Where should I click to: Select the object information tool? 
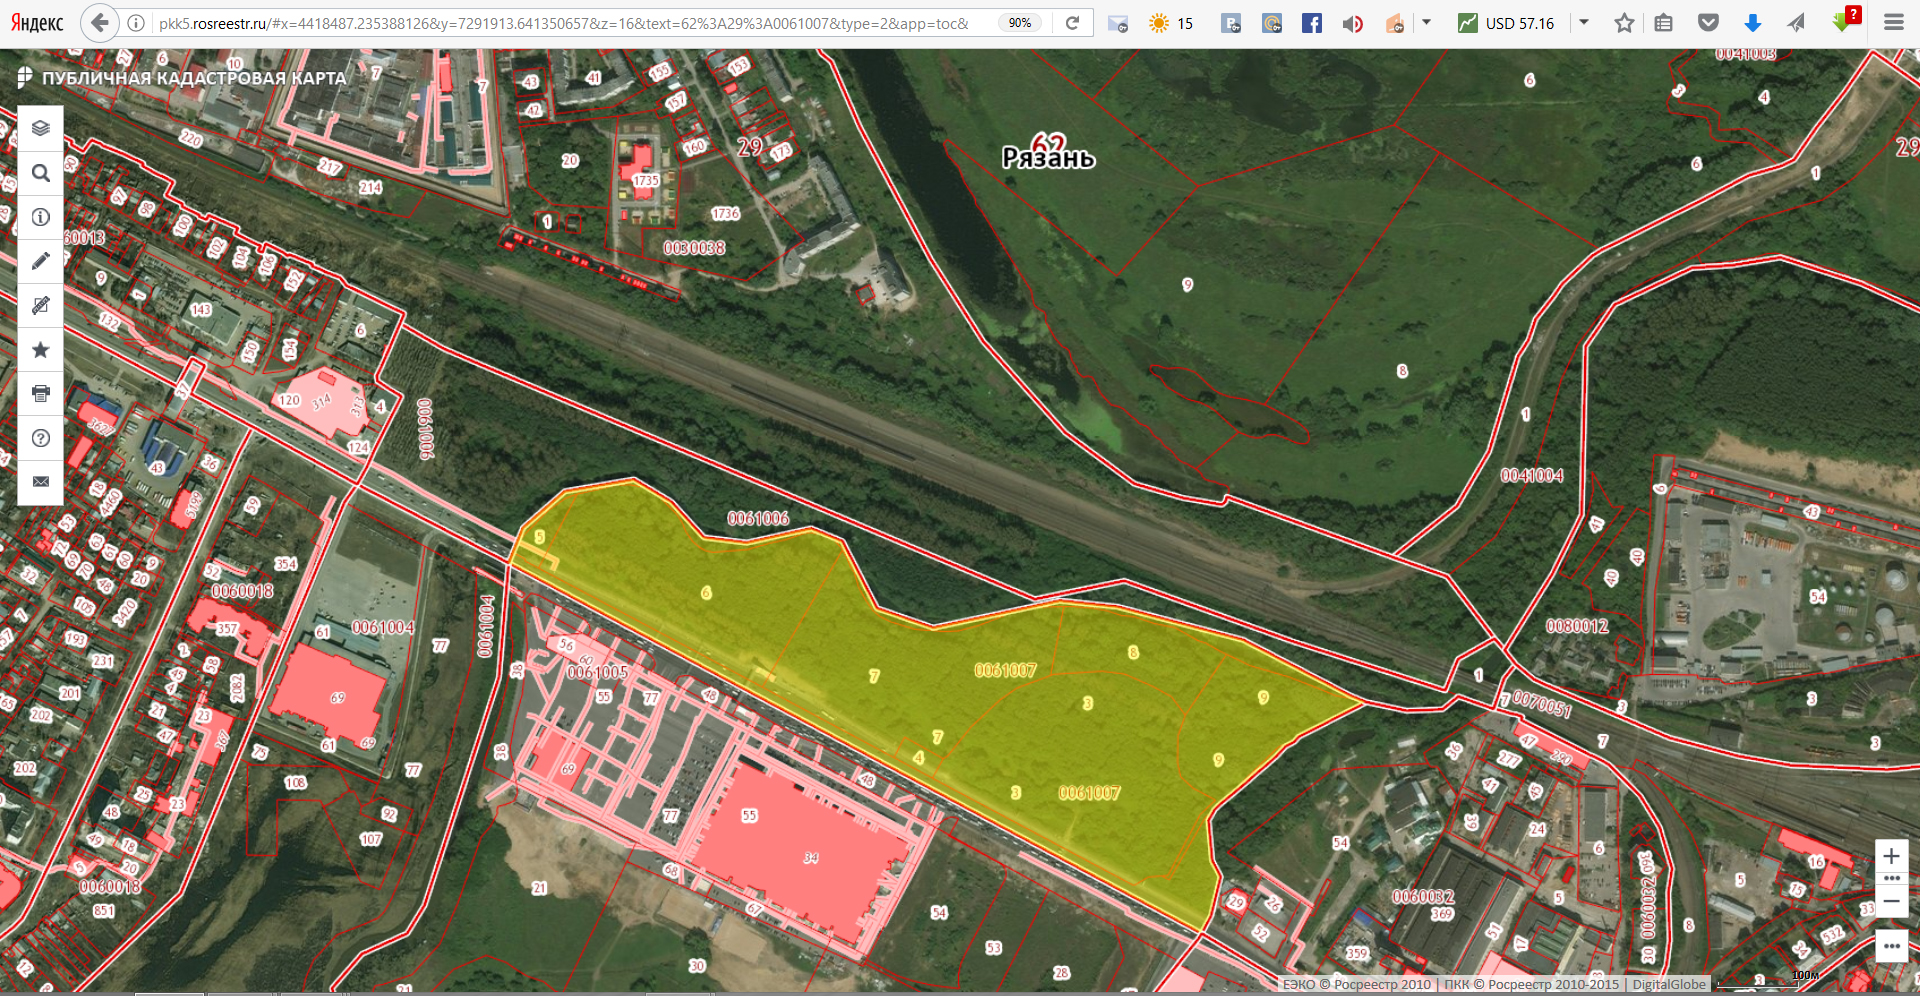pos(40,217)
